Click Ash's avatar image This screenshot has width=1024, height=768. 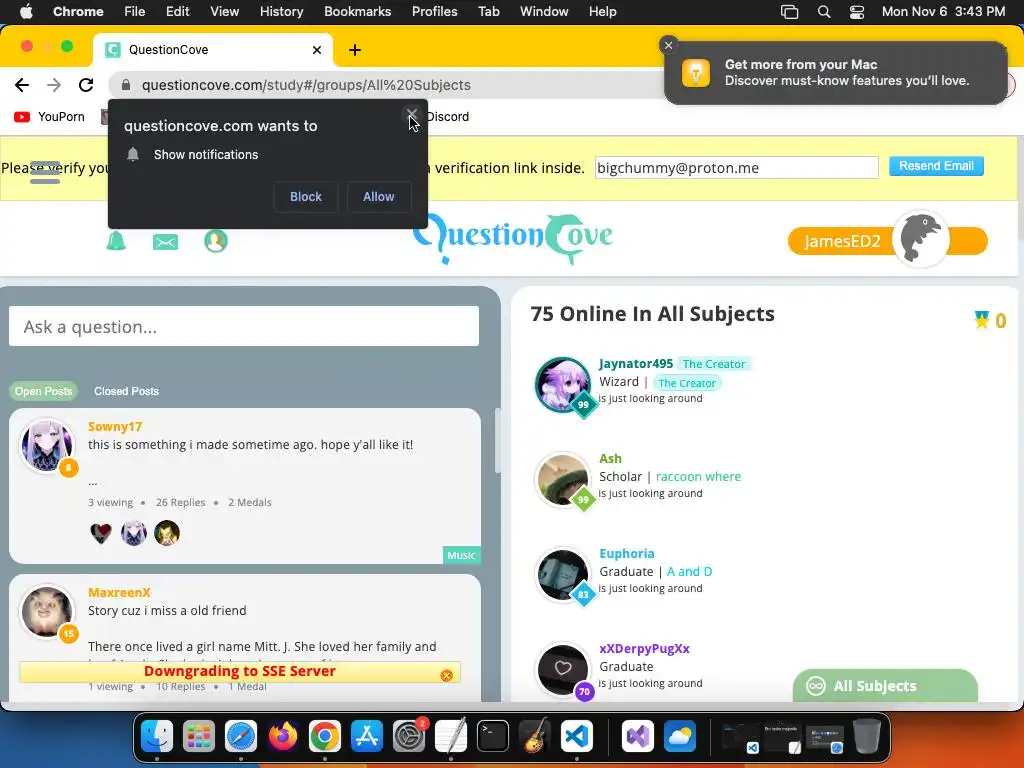(x=562, y=479)
